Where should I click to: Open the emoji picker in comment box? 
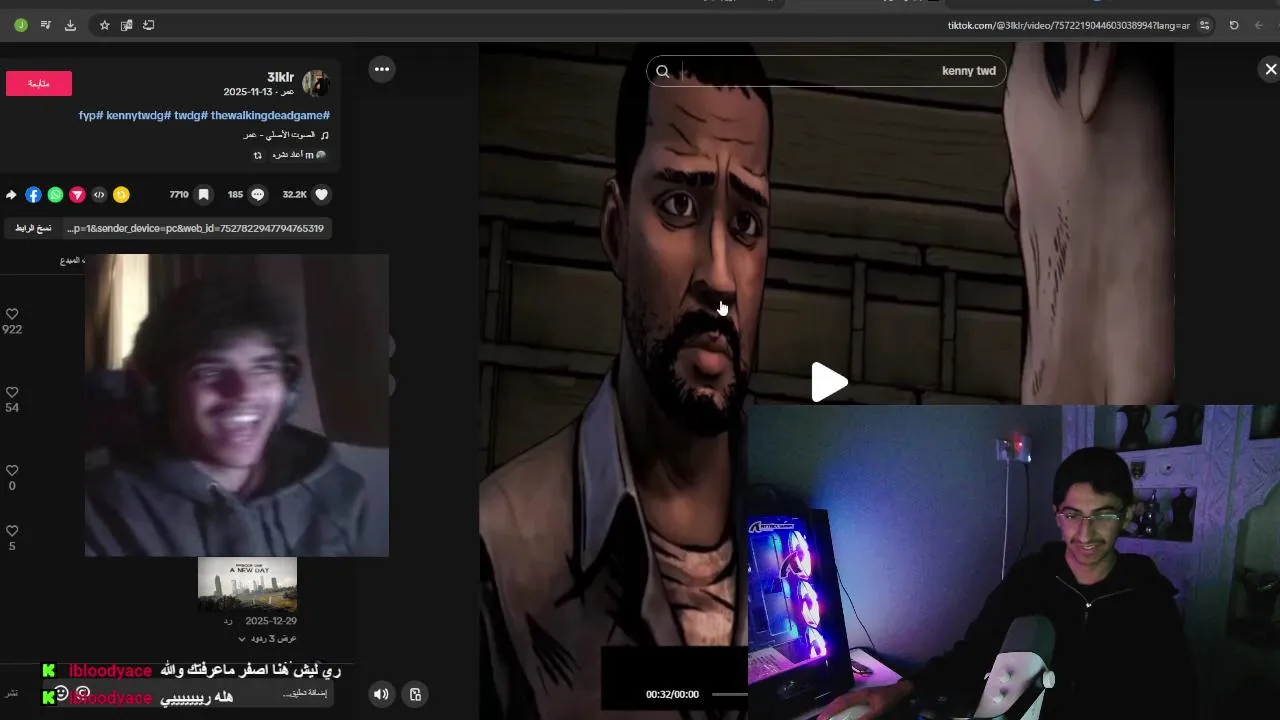[x=61, y=692]
